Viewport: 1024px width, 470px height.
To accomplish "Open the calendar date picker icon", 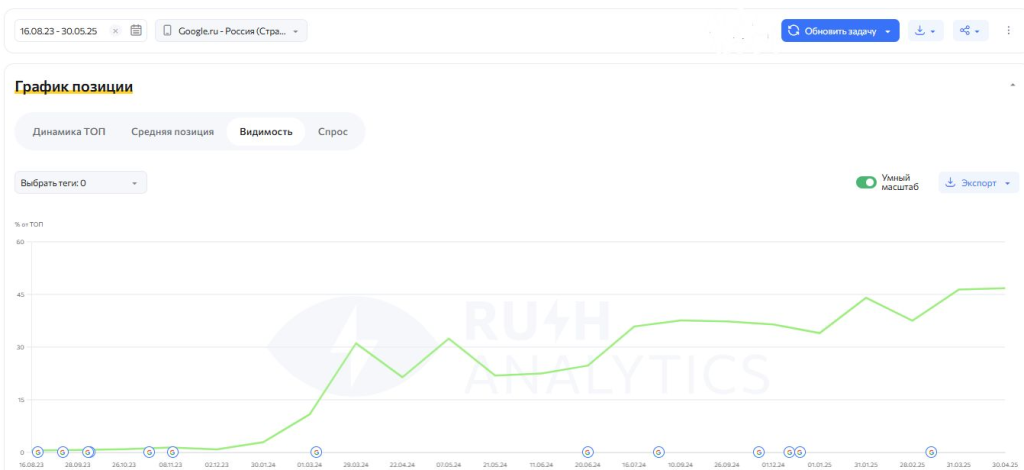I will click(136, 31).
